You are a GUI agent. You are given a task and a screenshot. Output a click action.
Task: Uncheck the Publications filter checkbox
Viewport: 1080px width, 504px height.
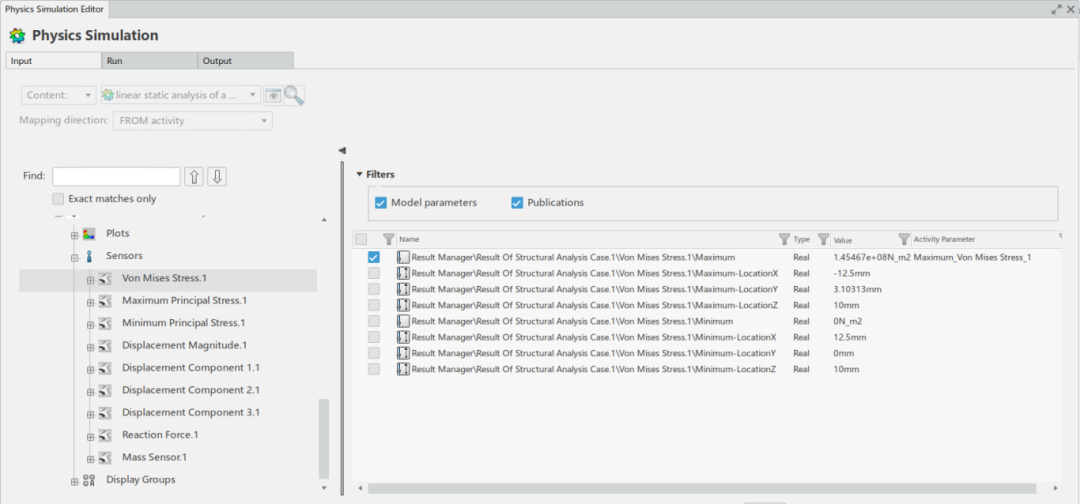tap(517, 203)
